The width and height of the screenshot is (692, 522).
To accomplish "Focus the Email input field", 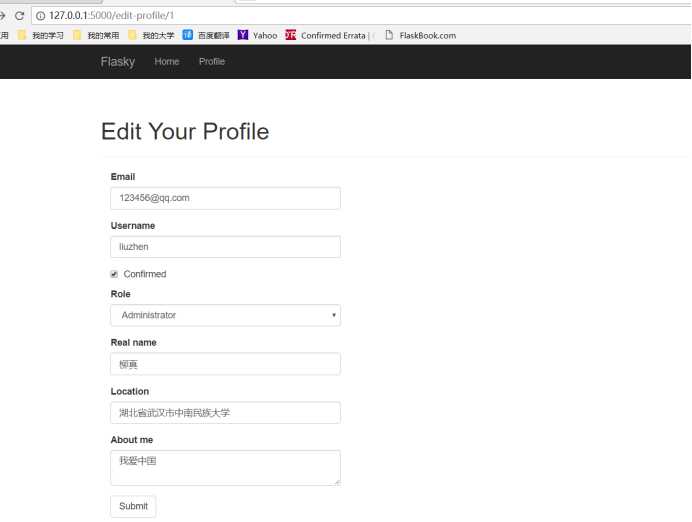I will 226,198.
